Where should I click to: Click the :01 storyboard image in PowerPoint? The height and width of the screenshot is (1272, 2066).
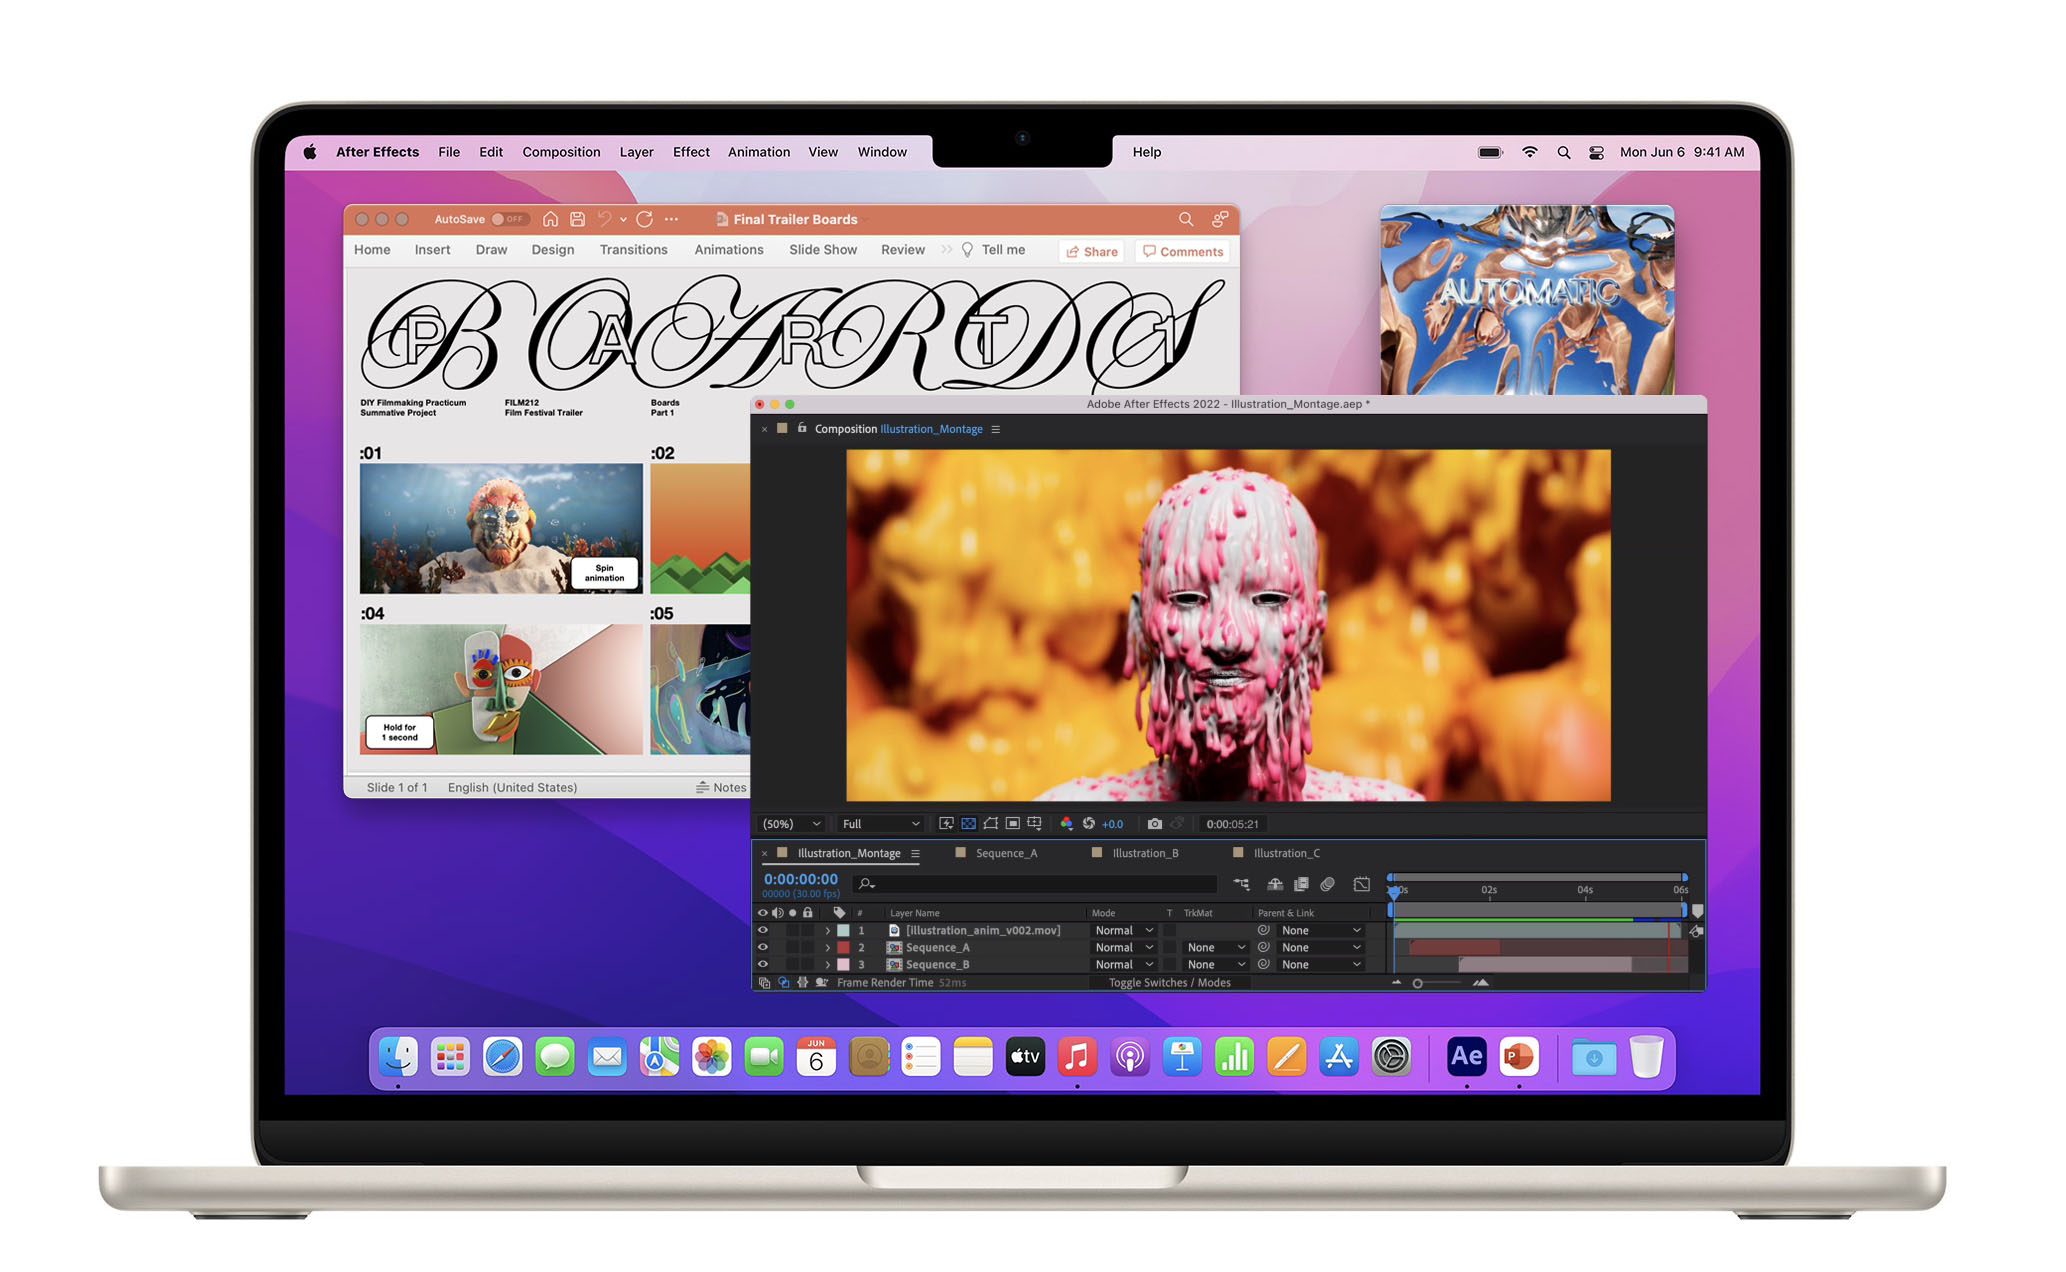pos(501,529)
